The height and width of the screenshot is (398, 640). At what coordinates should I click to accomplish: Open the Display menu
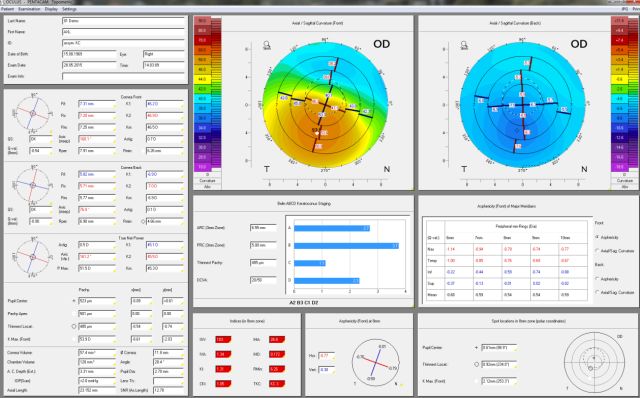[51, 9]
